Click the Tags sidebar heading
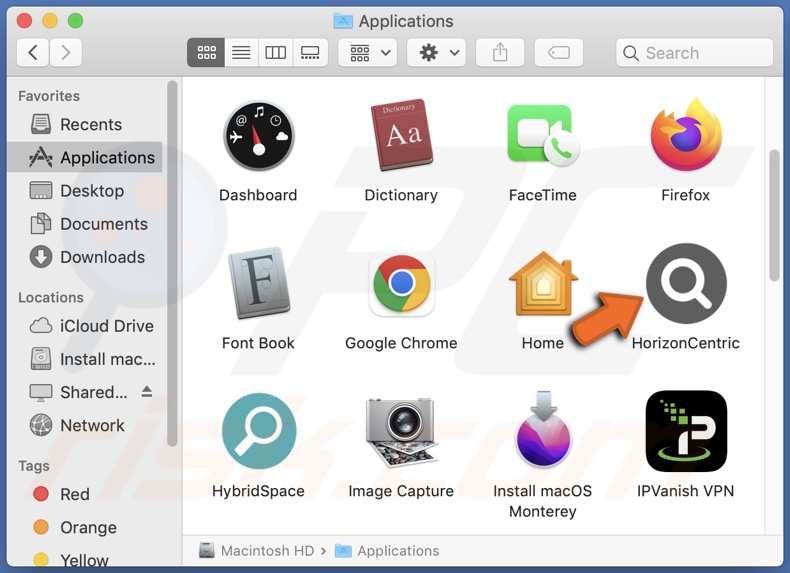Image resolution: width=790 pixels, height=573 pixels. 34,466
